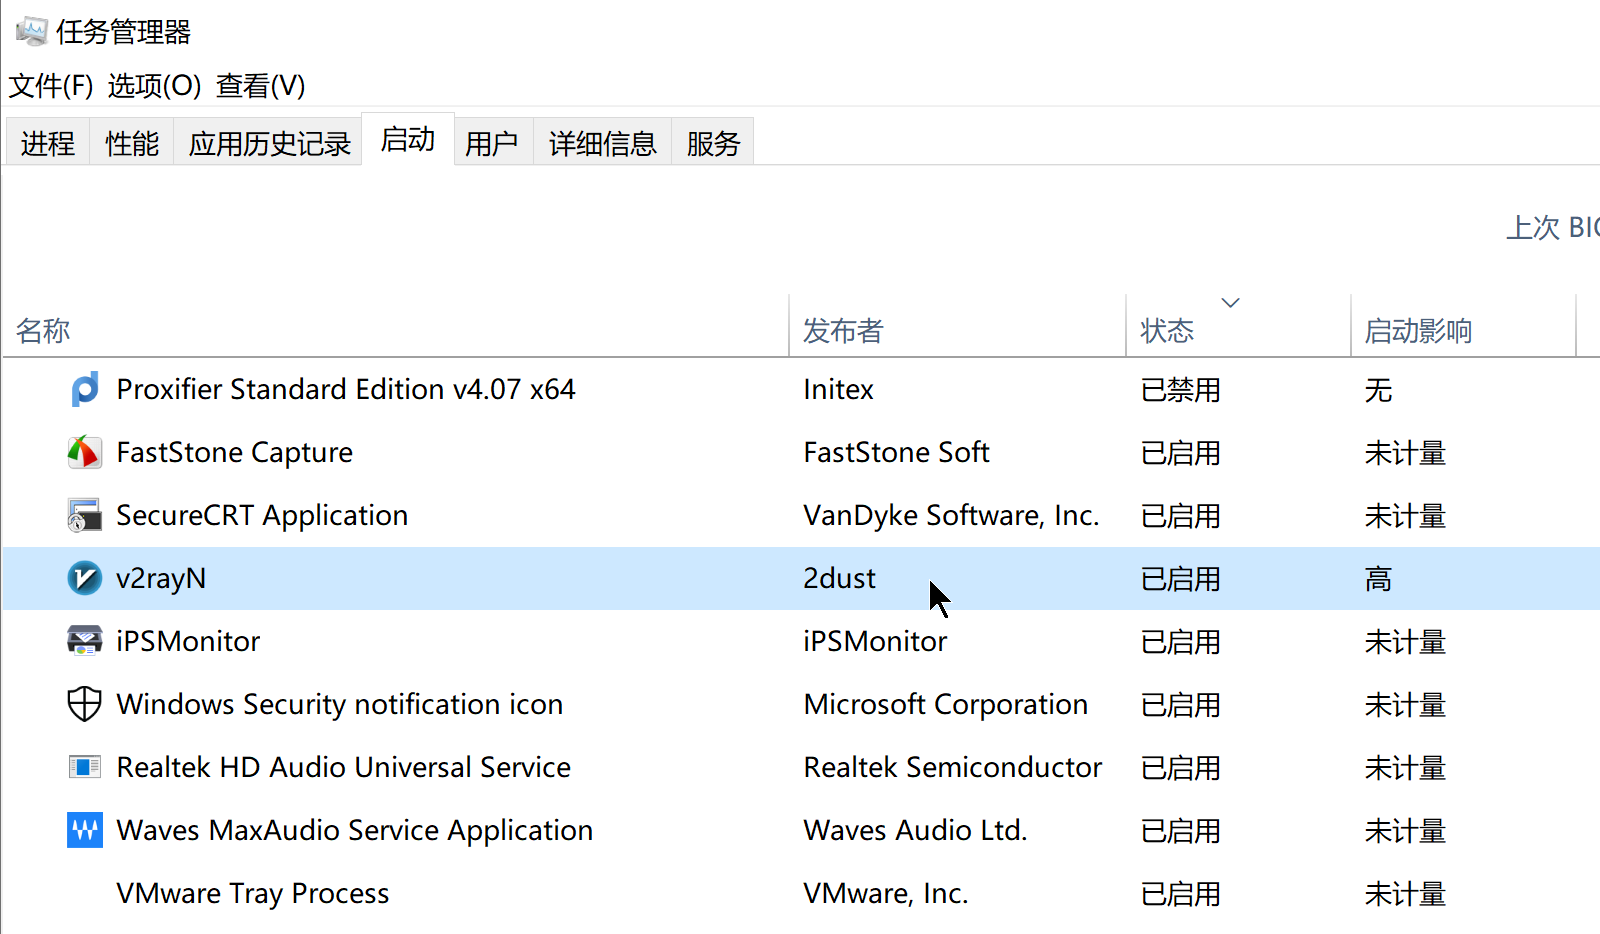Select Proxifier Standard Edition v4.07 x64 row
Viewport: 1600px width, 934px height.
pos(801,389)
